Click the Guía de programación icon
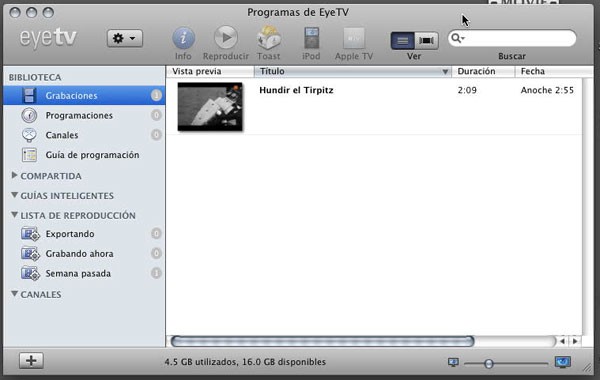Screen dimensions: 600x380 pos(29,155)
